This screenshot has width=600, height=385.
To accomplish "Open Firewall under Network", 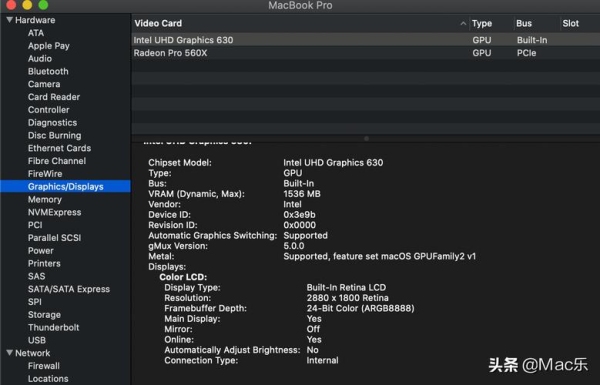I will coord(44,366).
